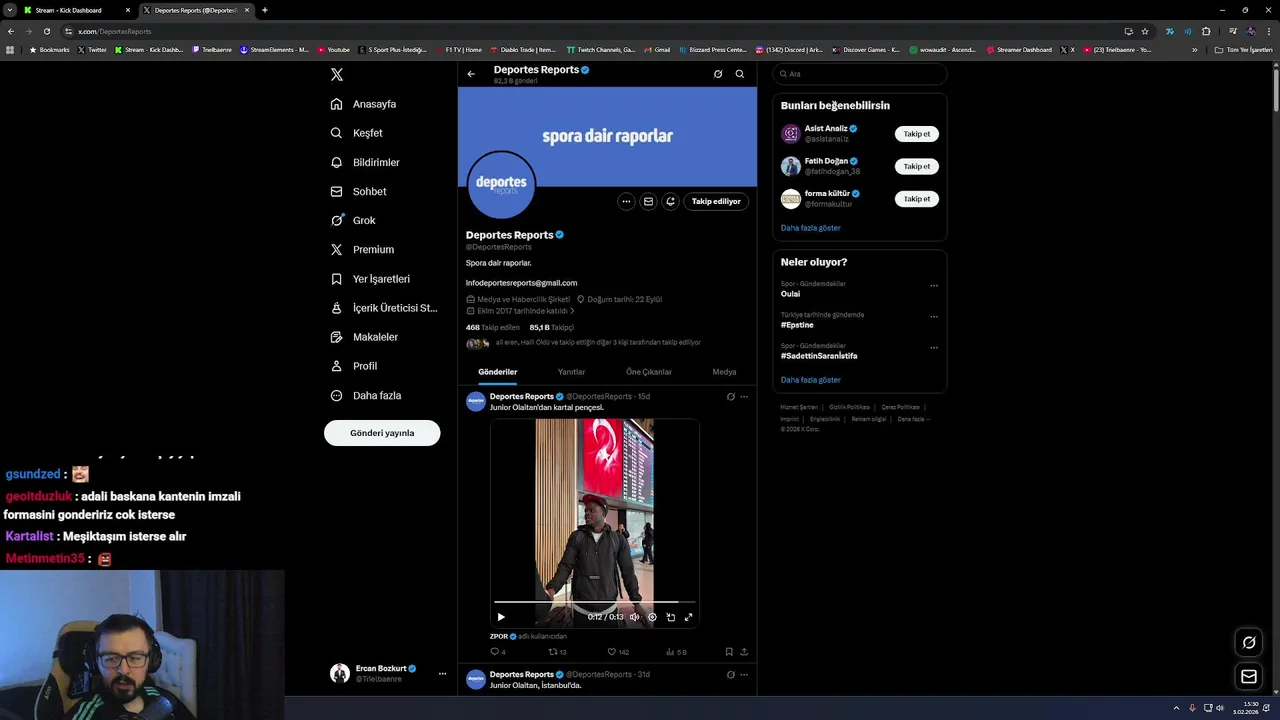The height and width of the screenshot is (720, 1280).
Task: Switch to the Yanıtlar tab
Action: tap(571, 372)
